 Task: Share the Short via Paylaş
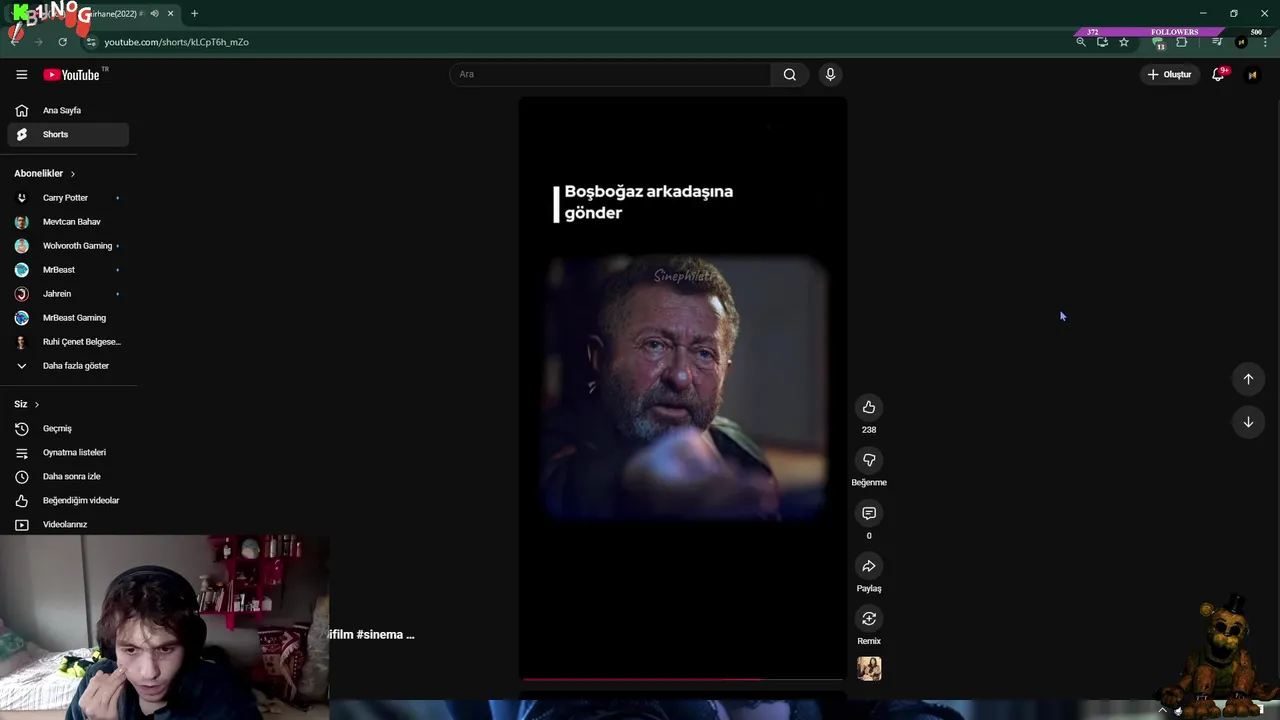[x=869, y=566]
